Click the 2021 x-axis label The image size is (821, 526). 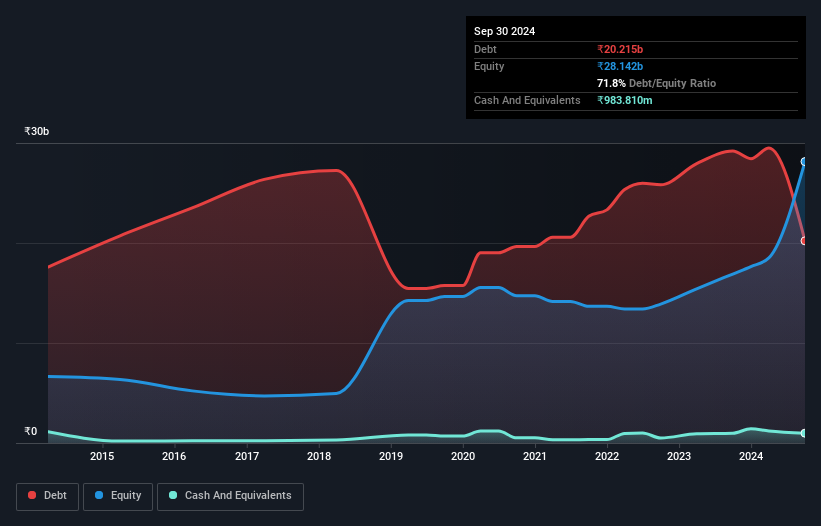(x=535, y=456)
